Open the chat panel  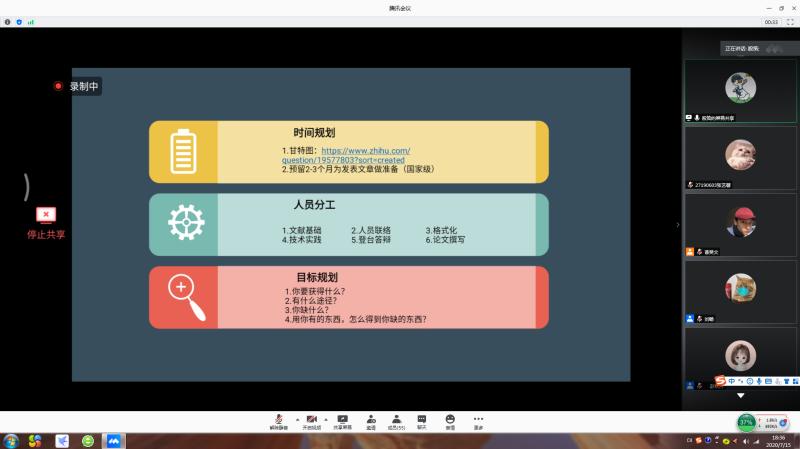(422, 419)
